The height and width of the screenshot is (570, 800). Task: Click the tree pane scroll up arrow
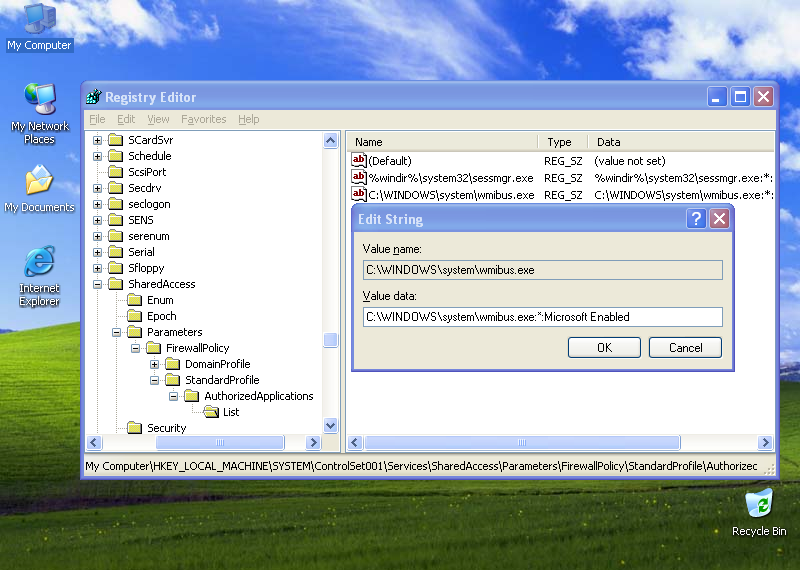(x=331, y=140)
